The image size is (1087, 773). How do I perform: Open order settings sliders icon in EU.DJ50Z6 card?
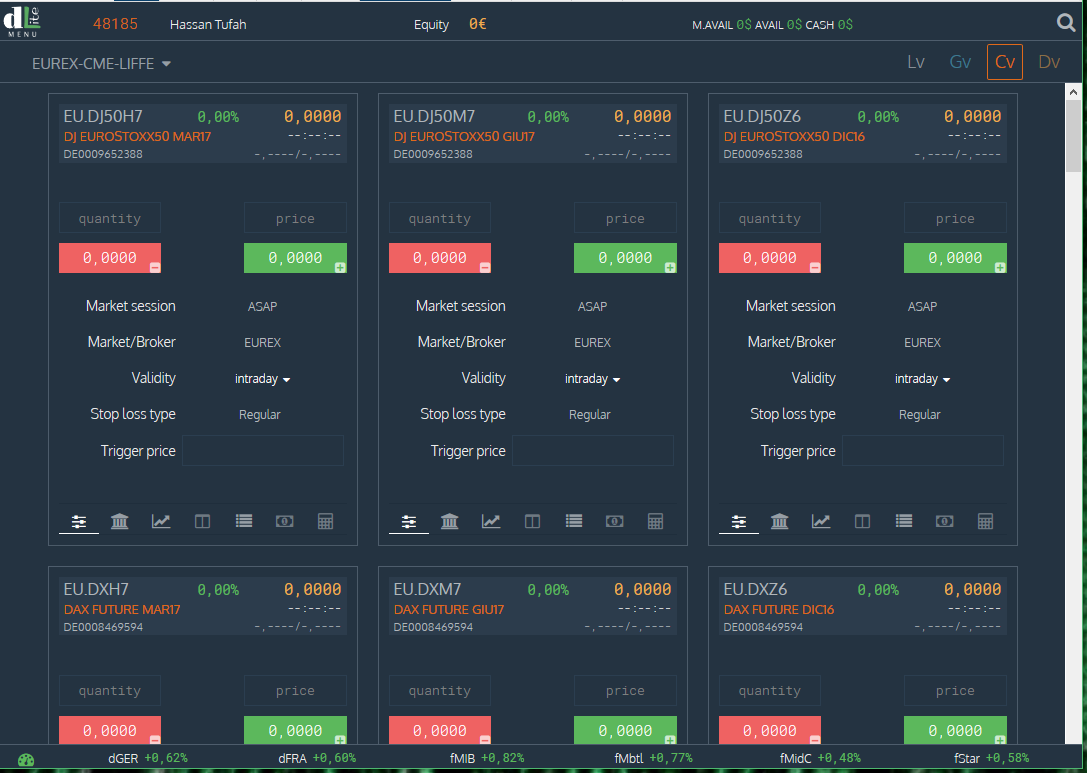tap(739, 521)
